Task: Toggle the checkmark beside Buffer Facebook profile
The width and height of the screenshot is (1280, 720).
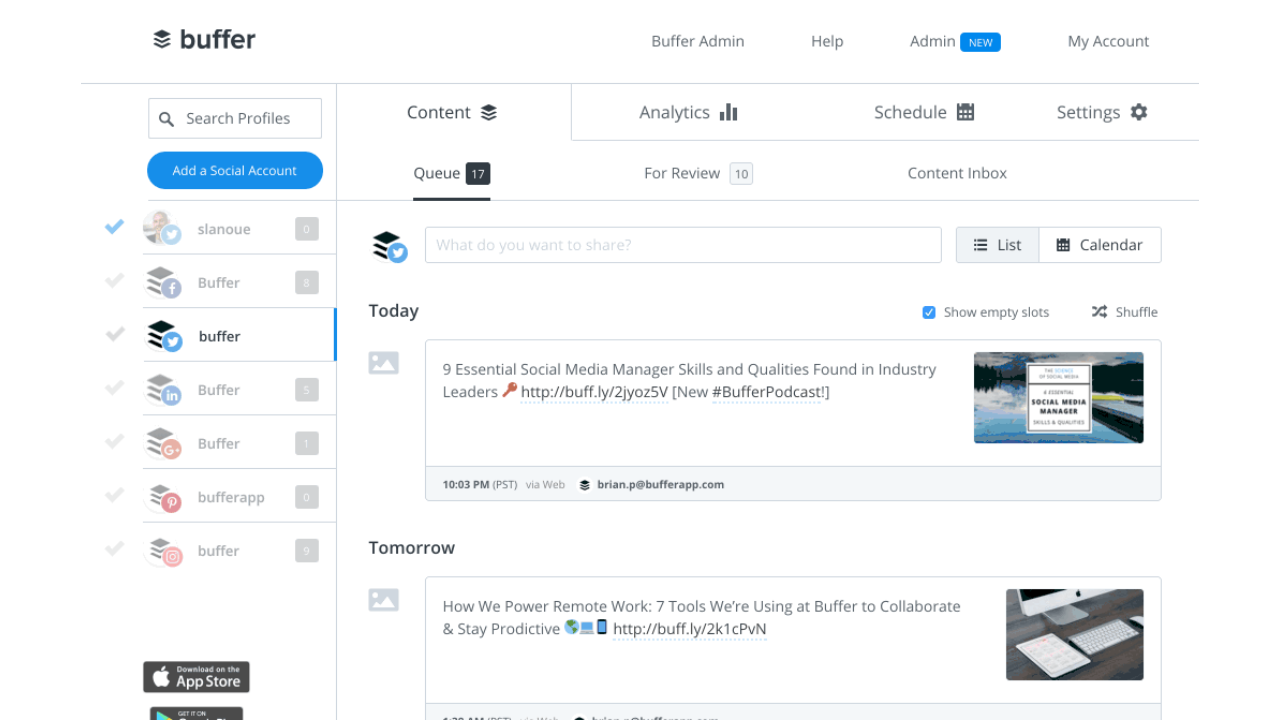Action: coord(115,281)
